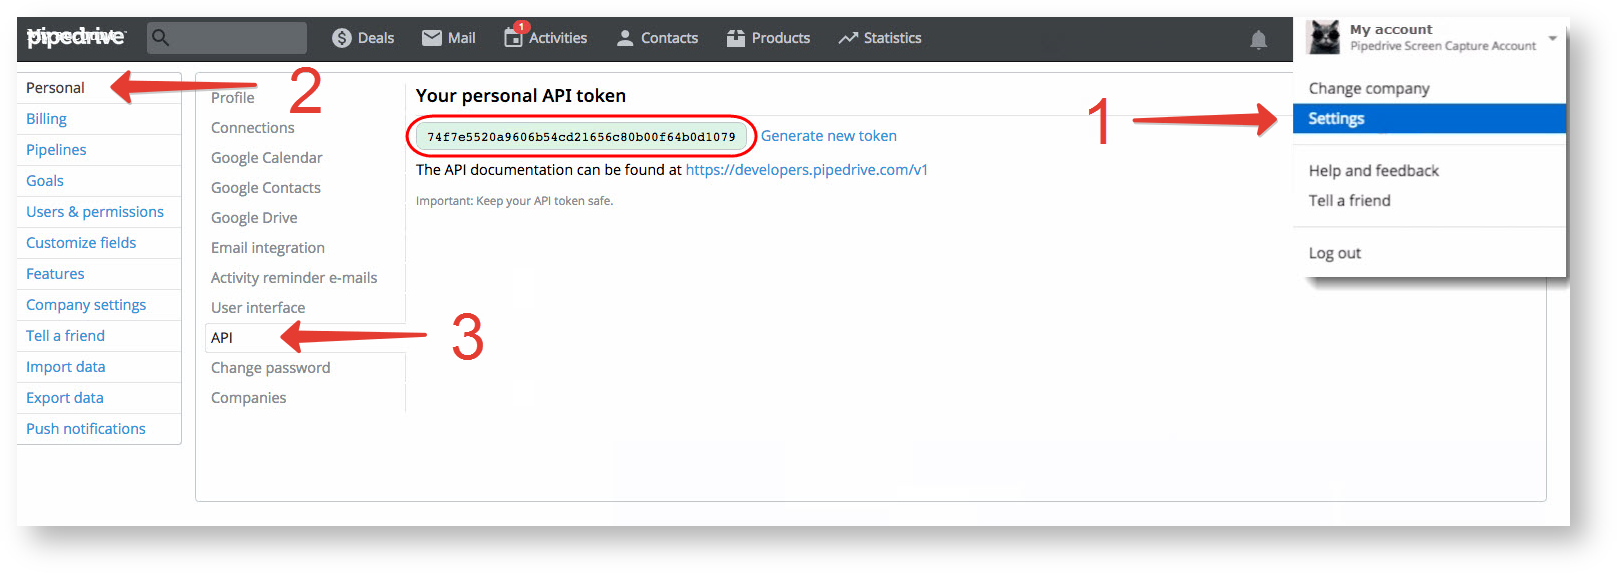Choose Tell a friend in account menu
The width and height of the screenshot is (1618, 574).
tap(1350, 200)
